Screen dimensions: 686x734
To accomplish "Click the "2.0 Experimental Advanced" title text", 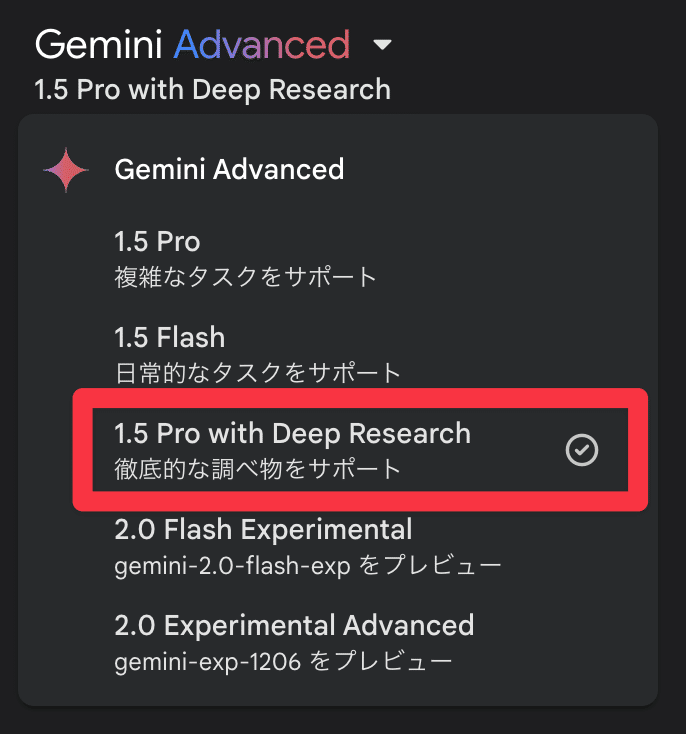I will pyautogui.click(x=294, y=626).
